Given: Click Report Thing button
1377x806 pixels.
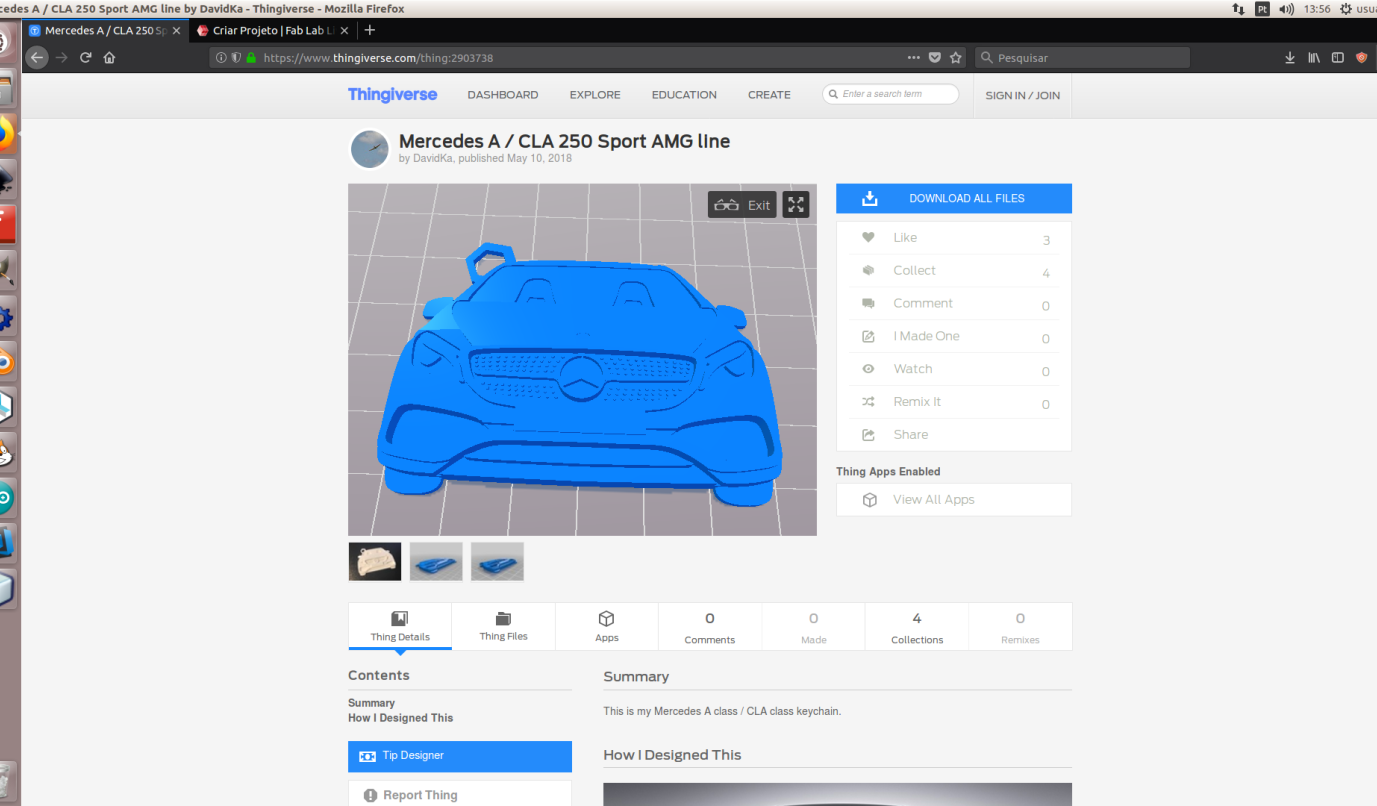Looking at the screenshot, I should click(460, 795).
